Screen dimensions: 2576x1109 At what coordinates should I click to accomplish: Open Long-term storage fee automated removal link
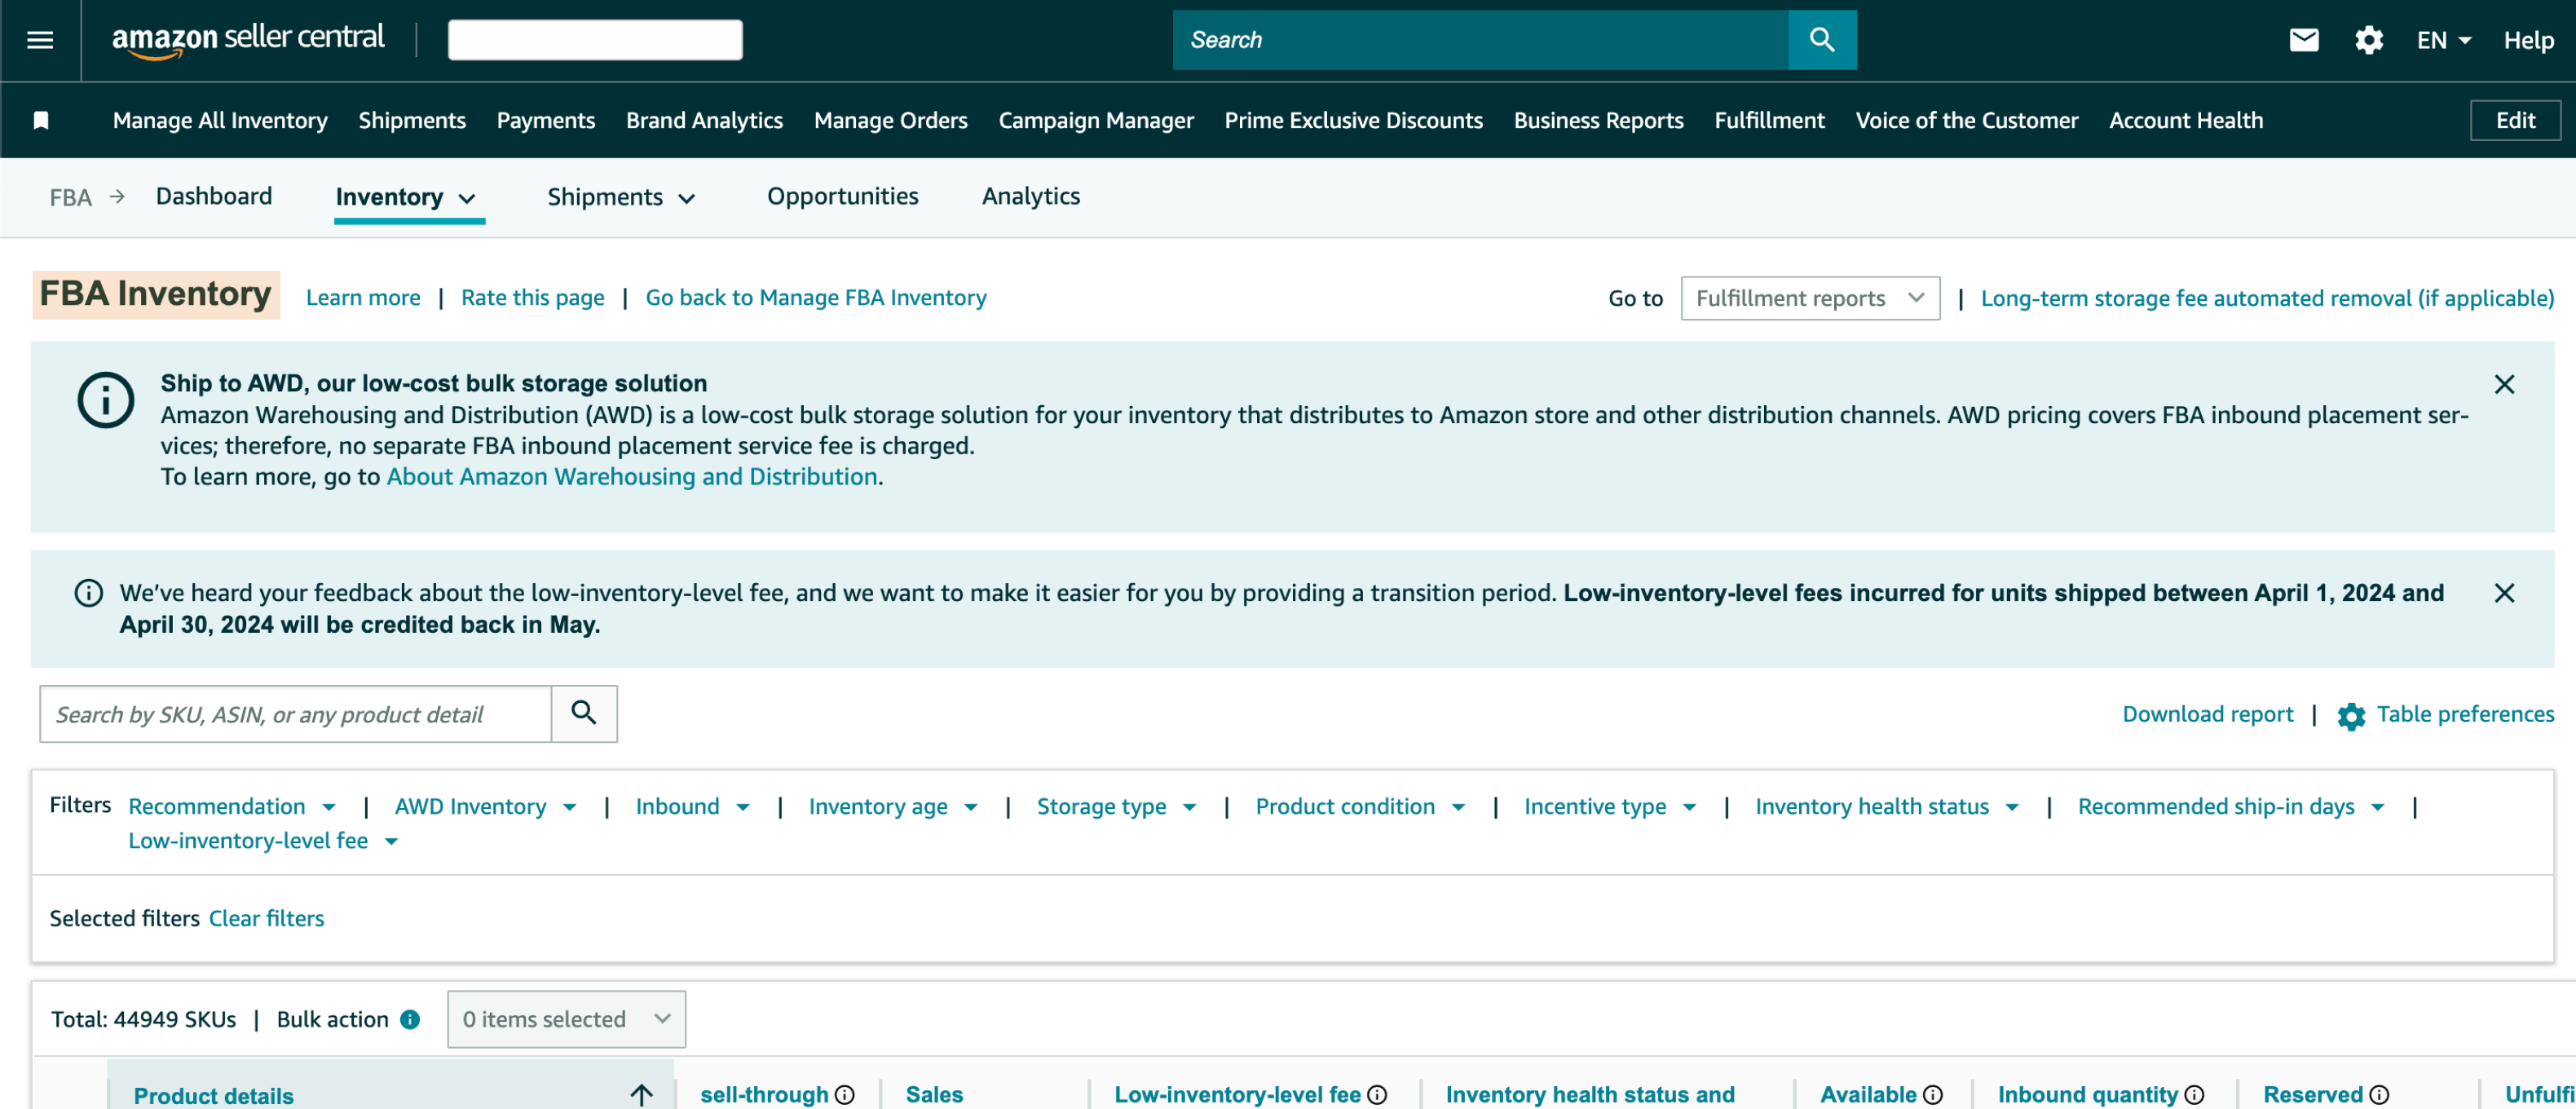tap(2267, 298)
